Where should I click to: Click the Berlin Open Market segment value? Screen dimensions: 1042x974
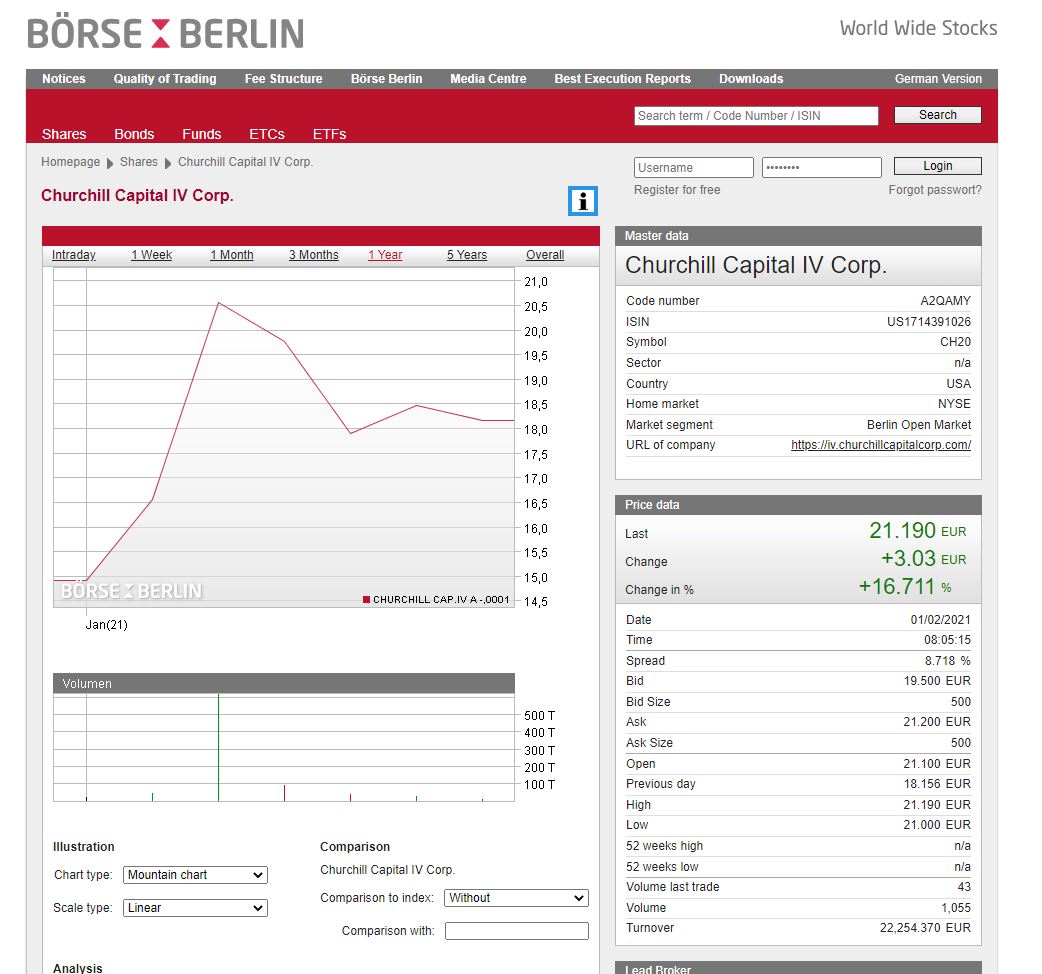918,425
